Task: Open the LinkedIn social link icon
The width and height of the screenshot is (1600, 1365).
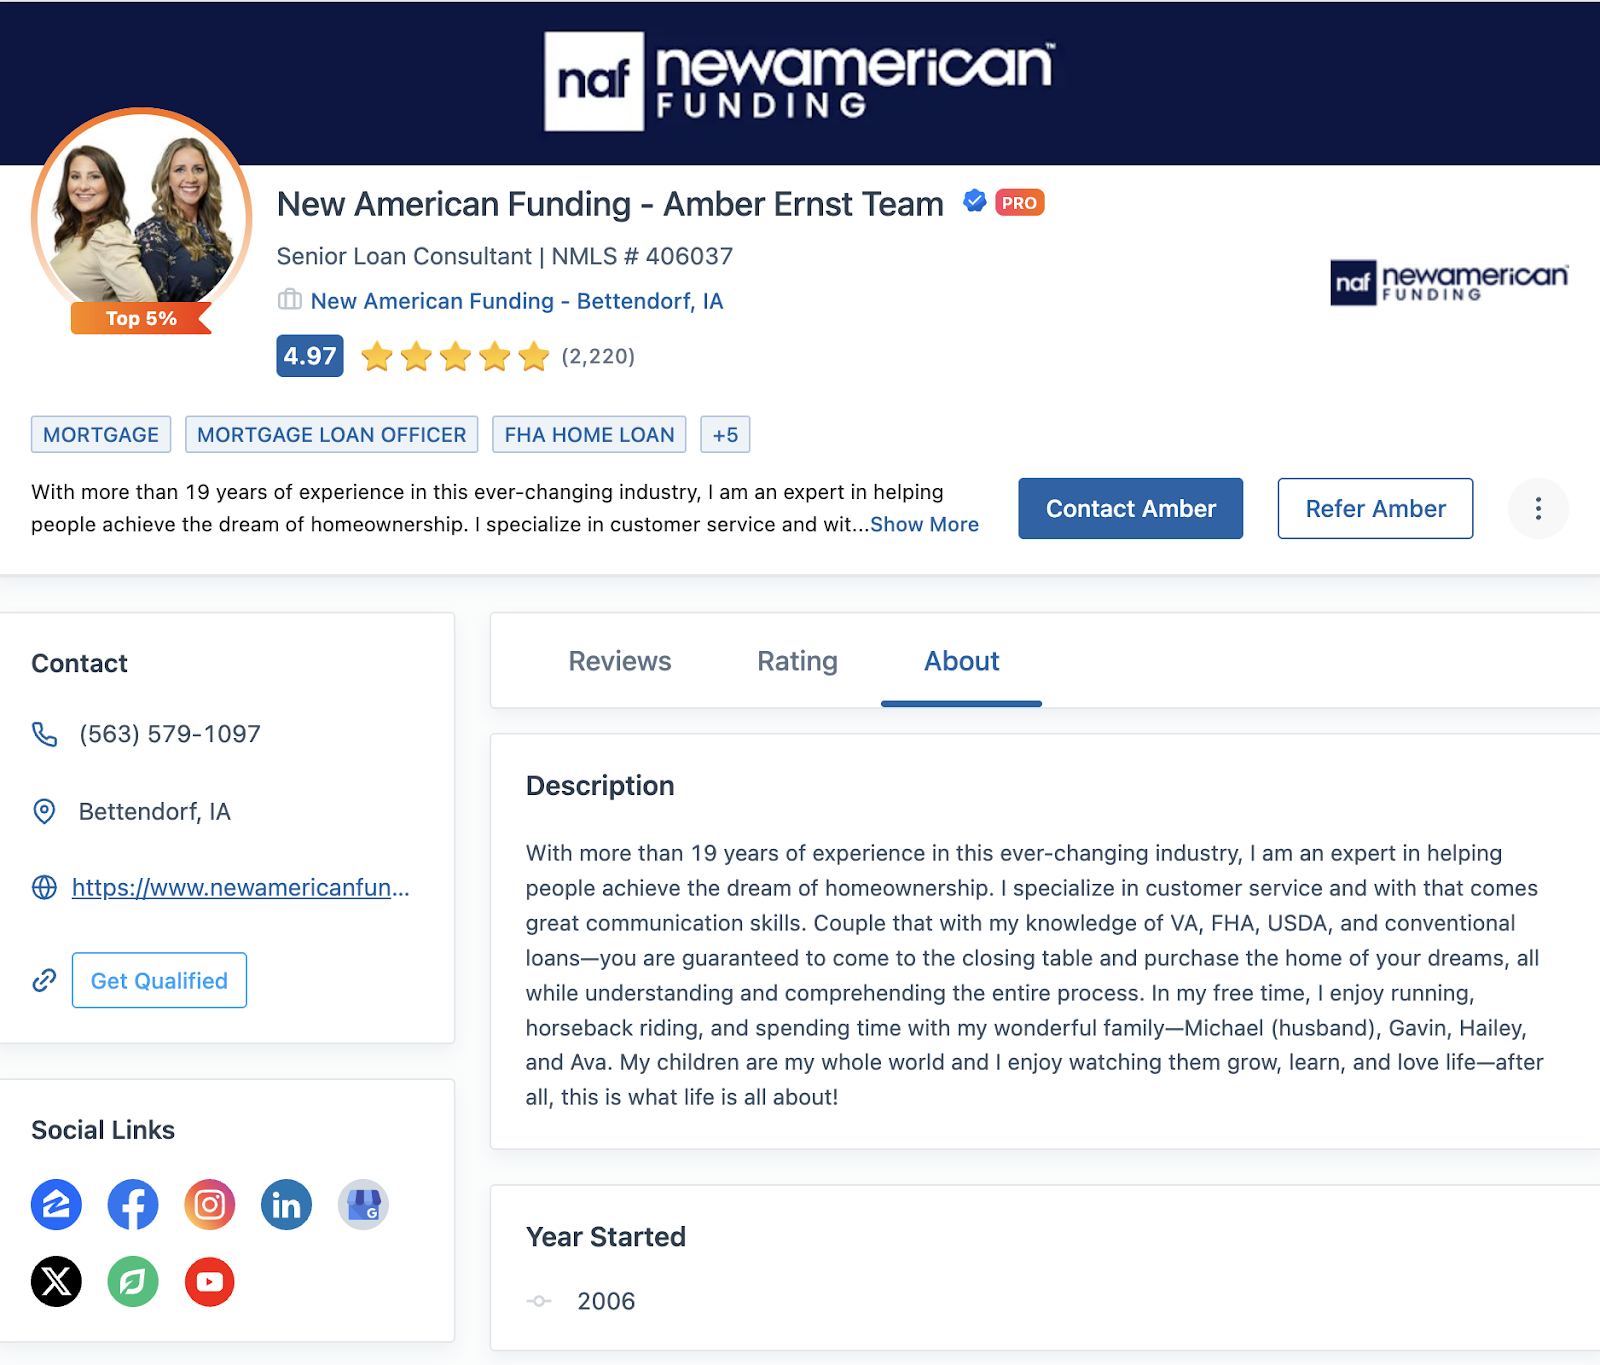Action: pyautogui.click(x=287, y=1204)
